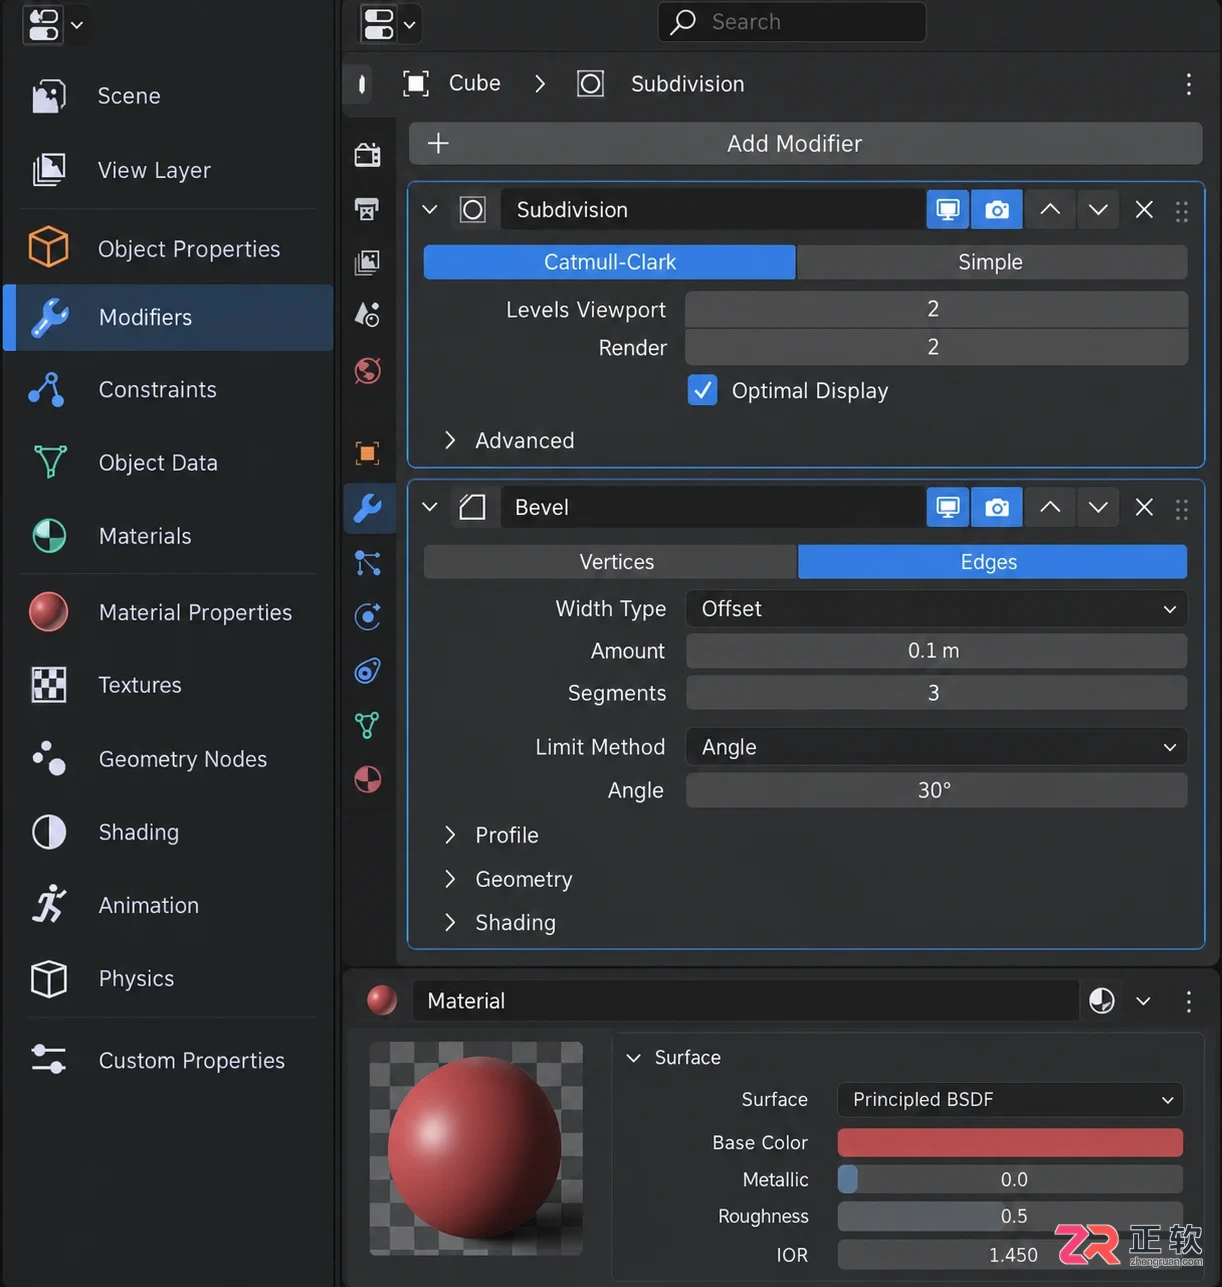Screen dimensions: 1222x1287
Task: Switch Bevel to Vertices mode
Action: [611, 562]
